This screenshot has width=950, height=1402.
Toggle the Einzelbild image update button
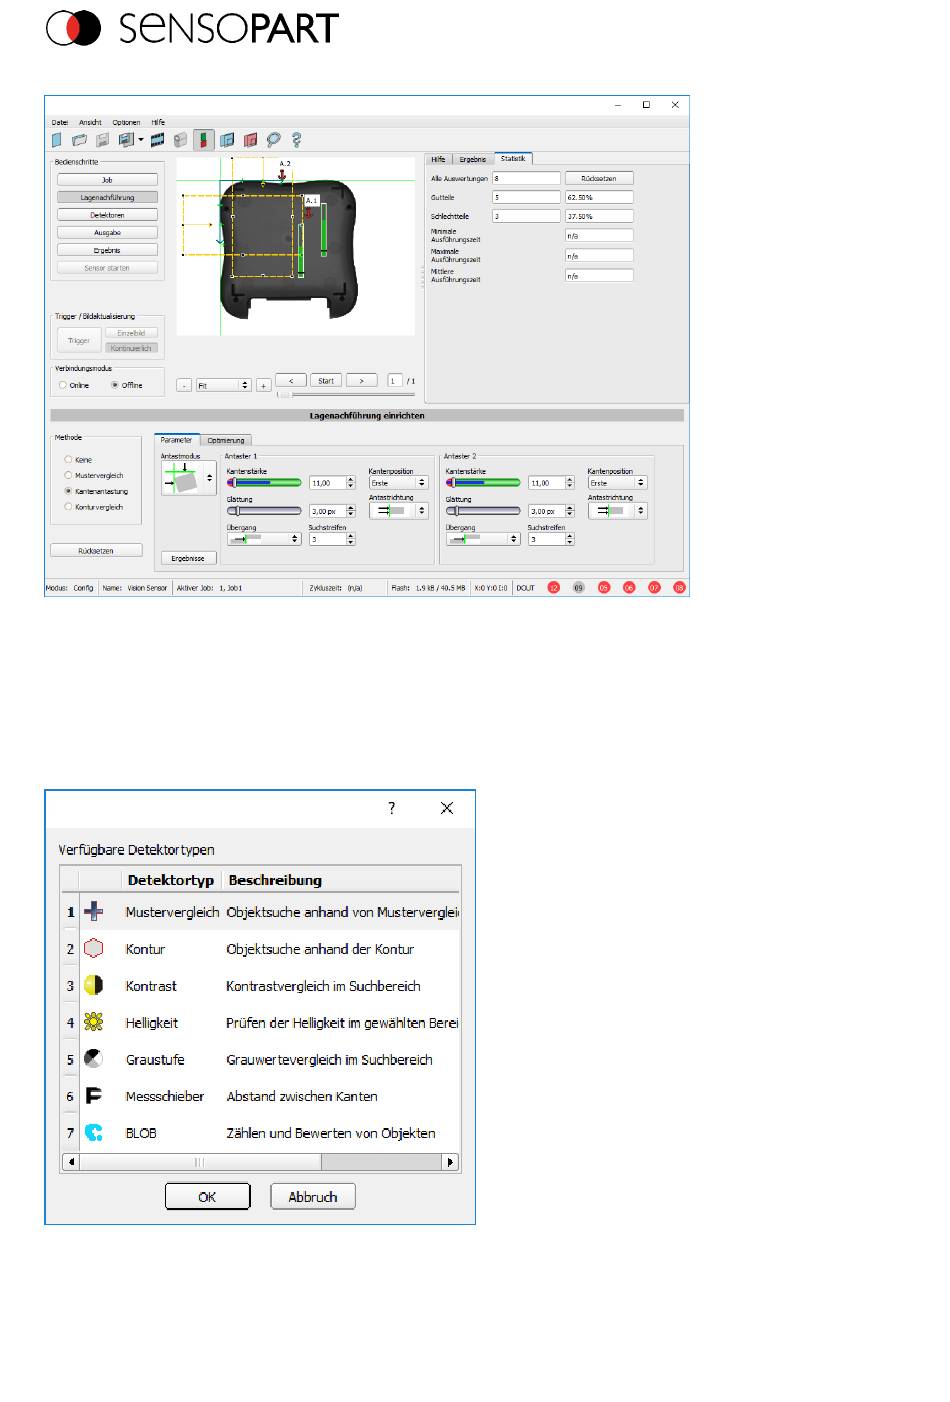click(x=131, y=333)
